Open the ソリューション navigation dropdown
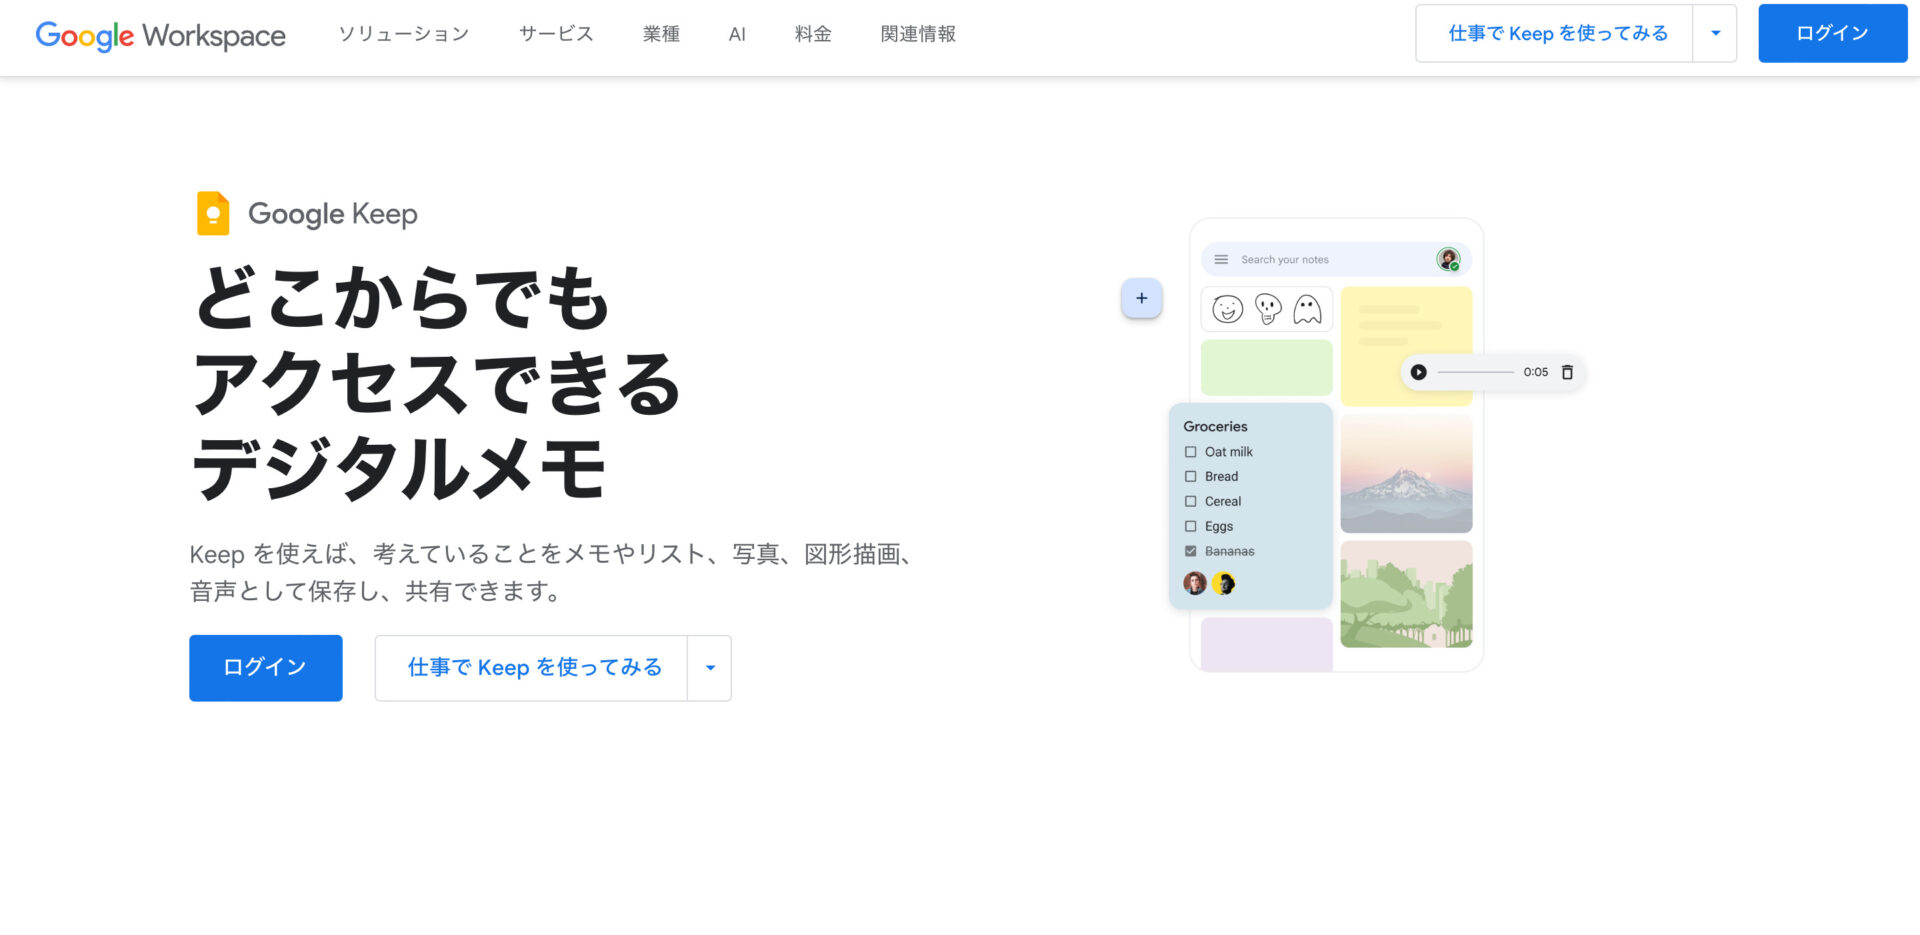Screen dimensions: 1920x935 [403, 34]
